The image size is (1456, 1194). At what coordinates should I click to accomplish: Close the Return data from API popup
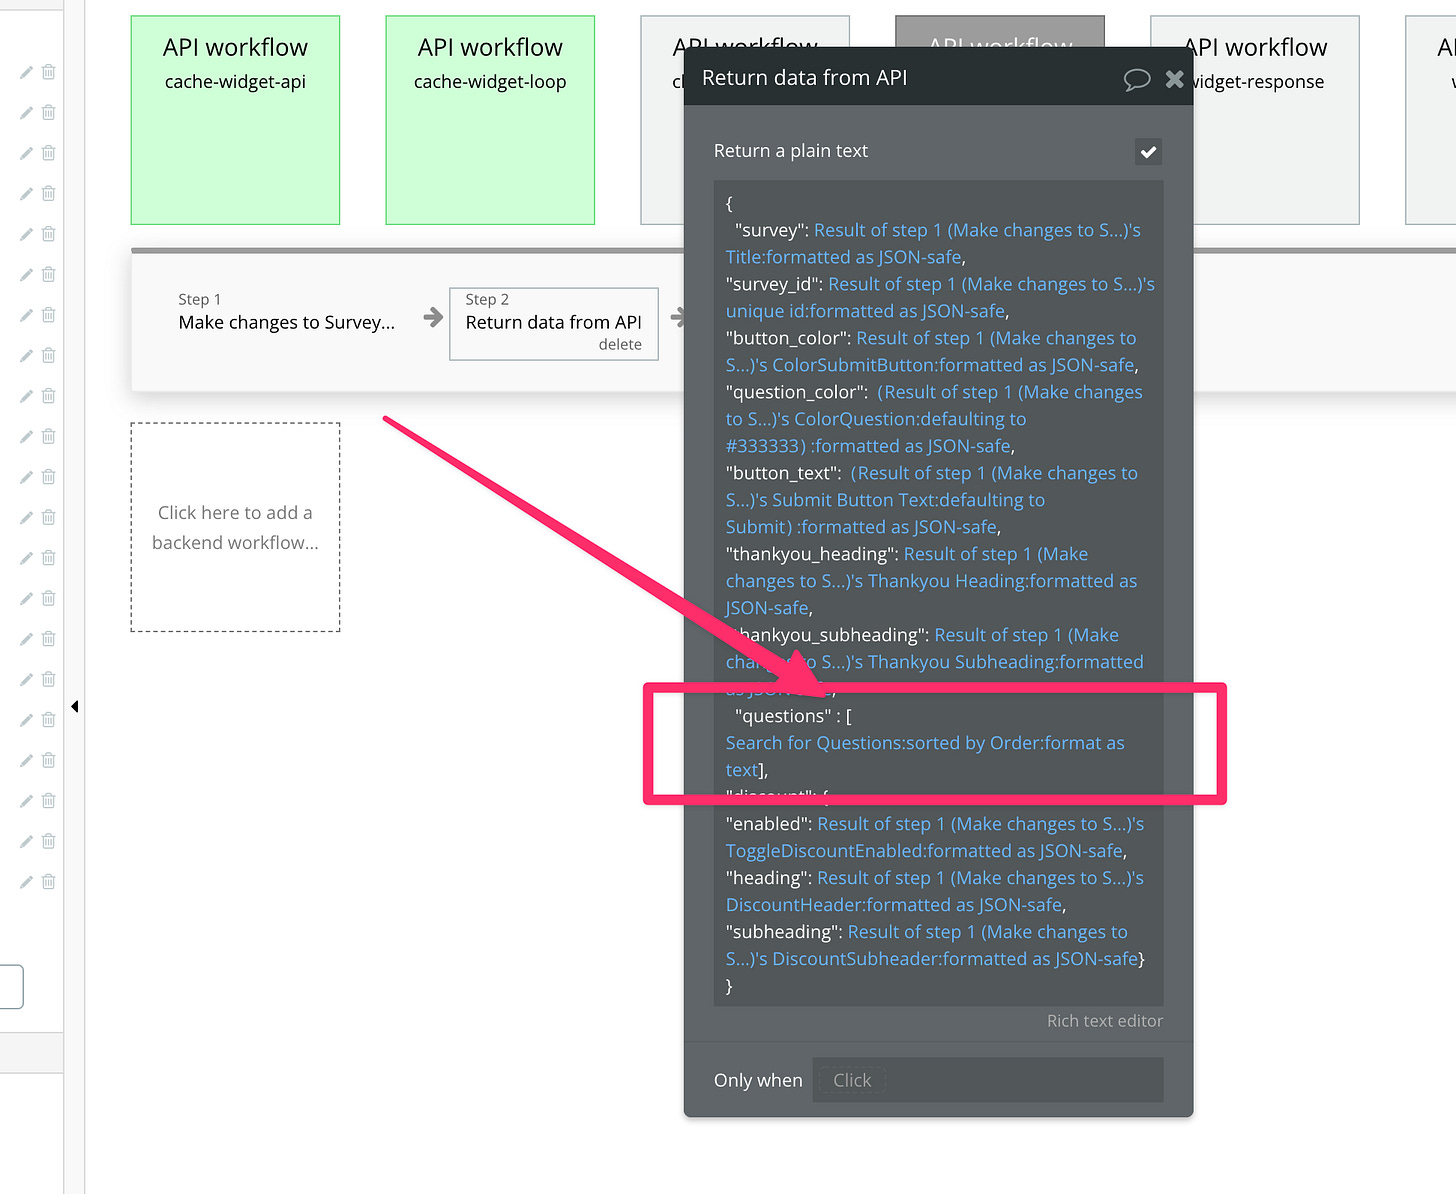coord(1174,79)
